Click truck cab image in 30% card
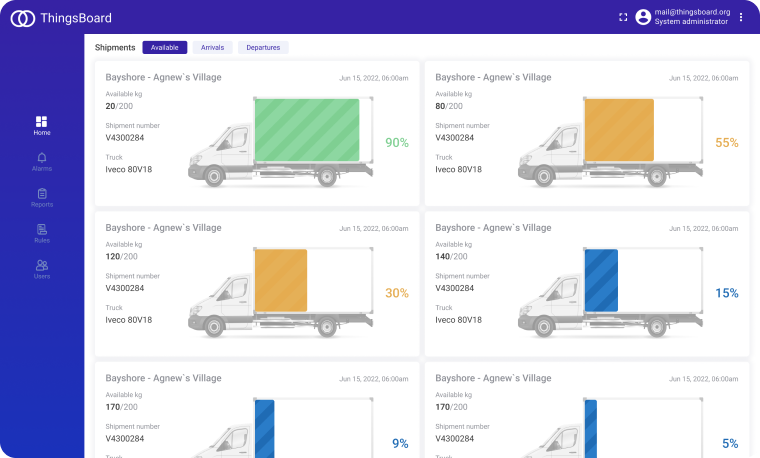The height and width of the screenshot is (458, 760). click(x=222, y=305)
